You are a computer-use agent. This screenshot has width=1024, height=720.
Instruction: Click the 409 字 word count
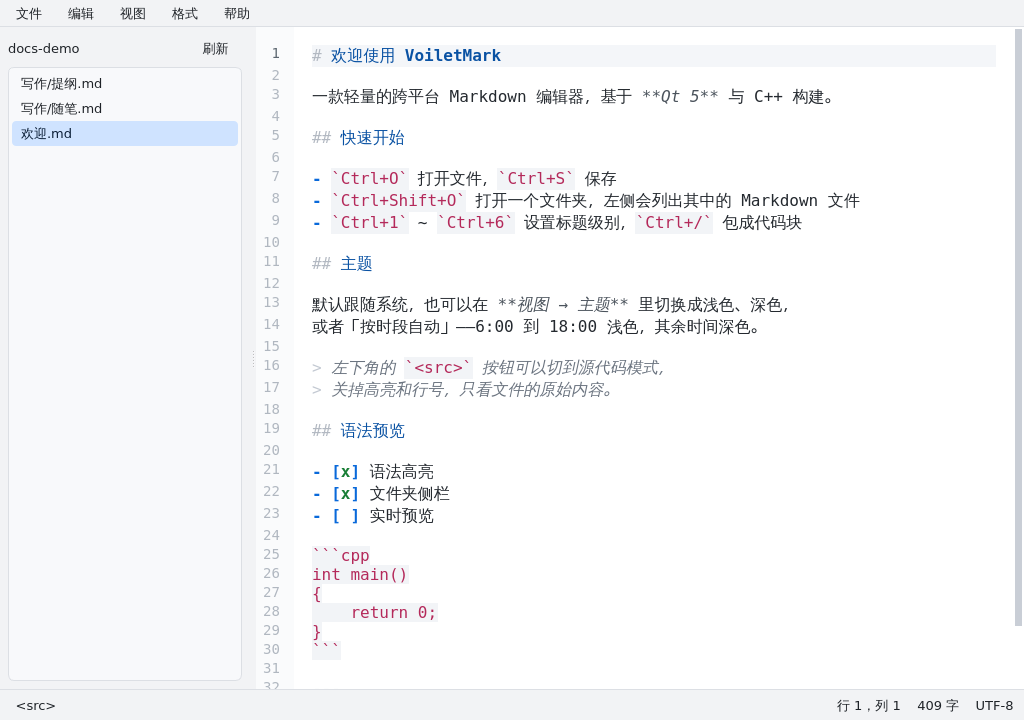[938, 706]
